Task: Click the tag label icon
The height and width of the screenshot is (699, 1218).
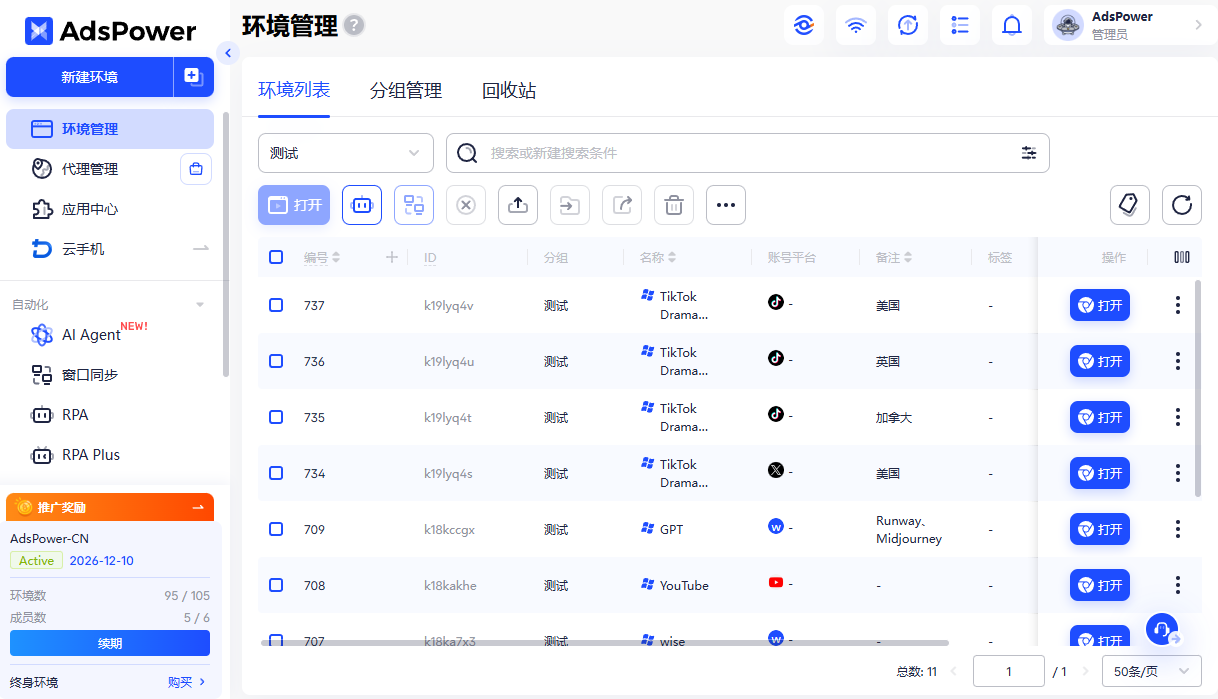Action: click(x=1130, y=205)
